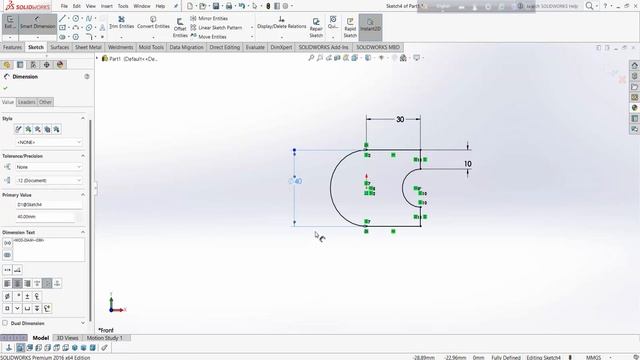Select the Motion Study 1 tab
The width and height of the screenshot is (640, 360).
click(104, 338)
